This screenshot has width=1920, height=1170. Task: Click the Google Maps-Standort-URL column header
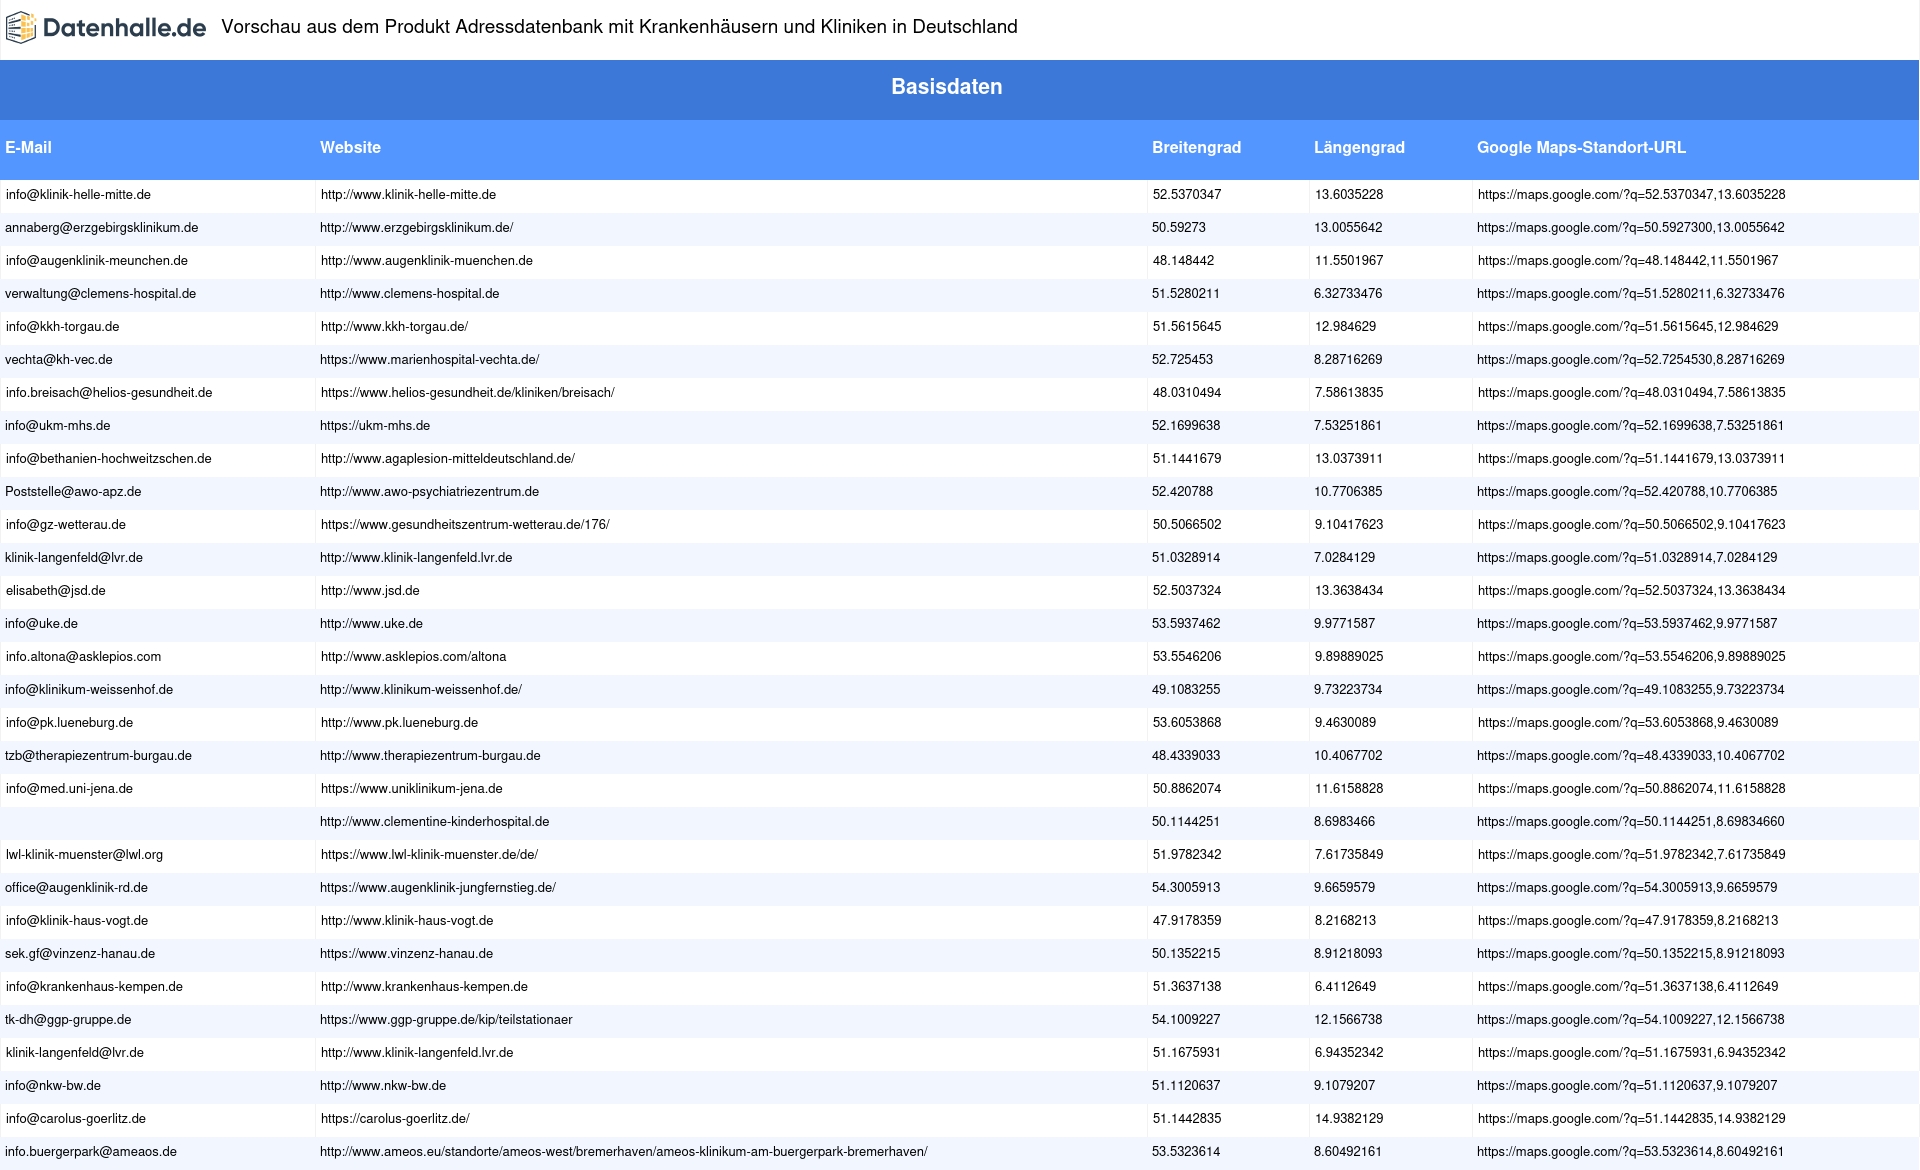point(1581,147)
